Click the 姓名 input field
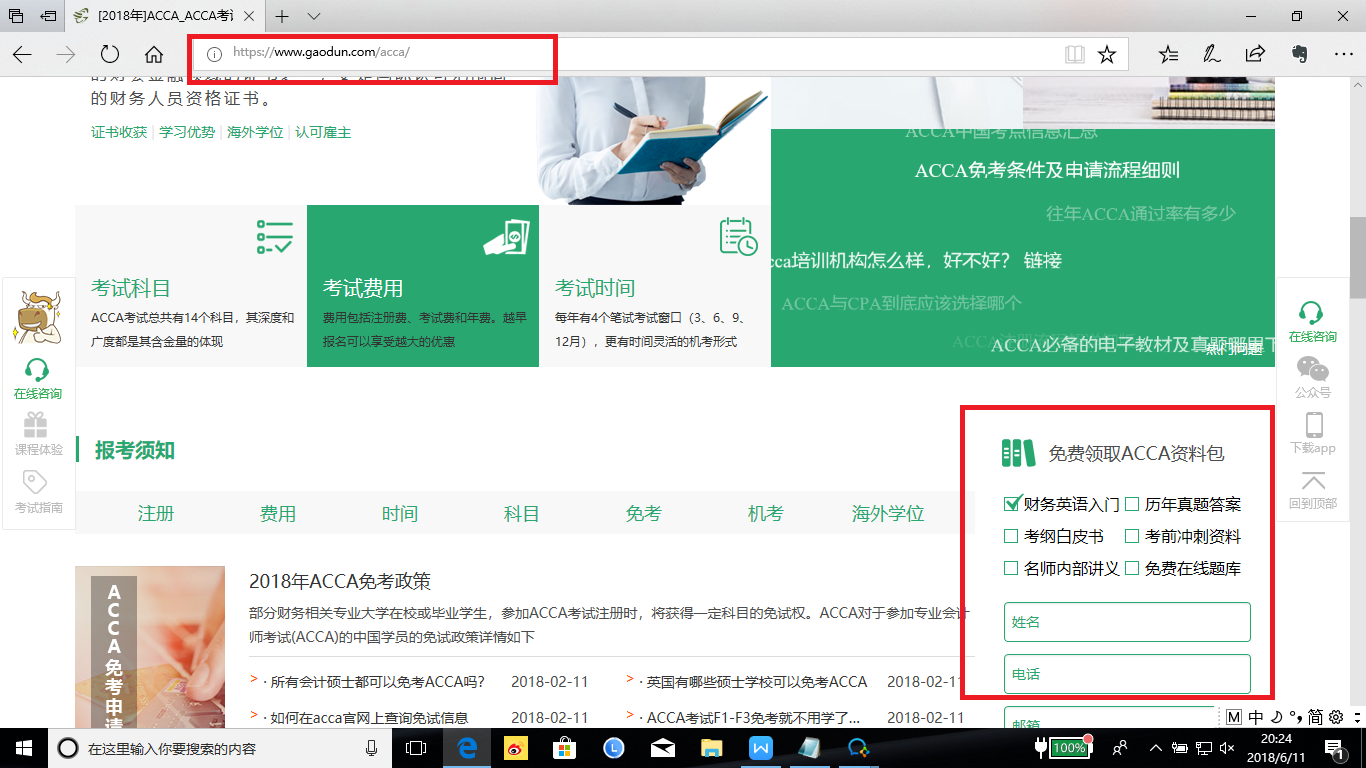Image resolution: width=1366 pixels, height=768 pixels. coord(1127,622)
